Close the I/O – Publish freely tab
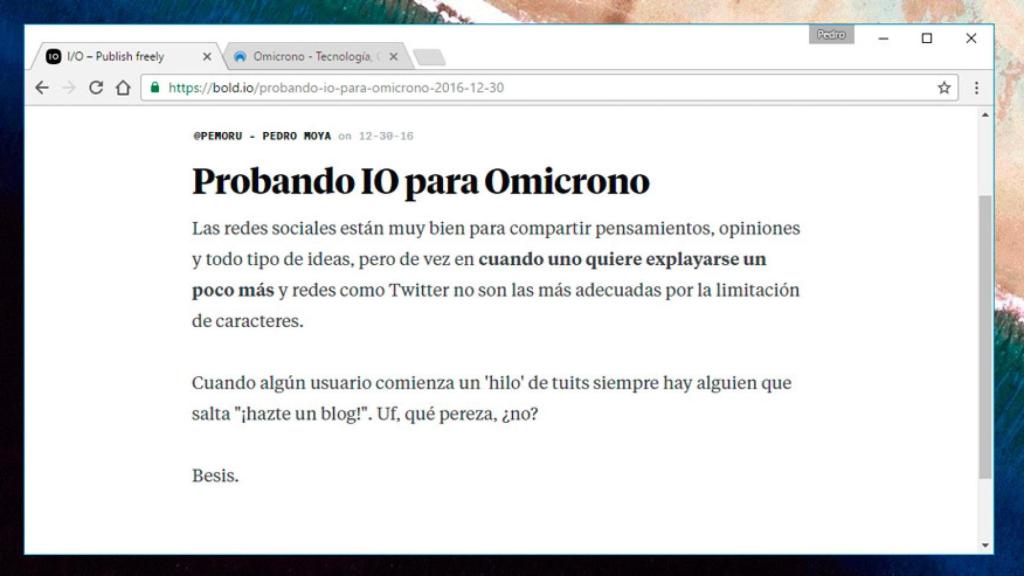1024x576 pixels. pos(207,57)
